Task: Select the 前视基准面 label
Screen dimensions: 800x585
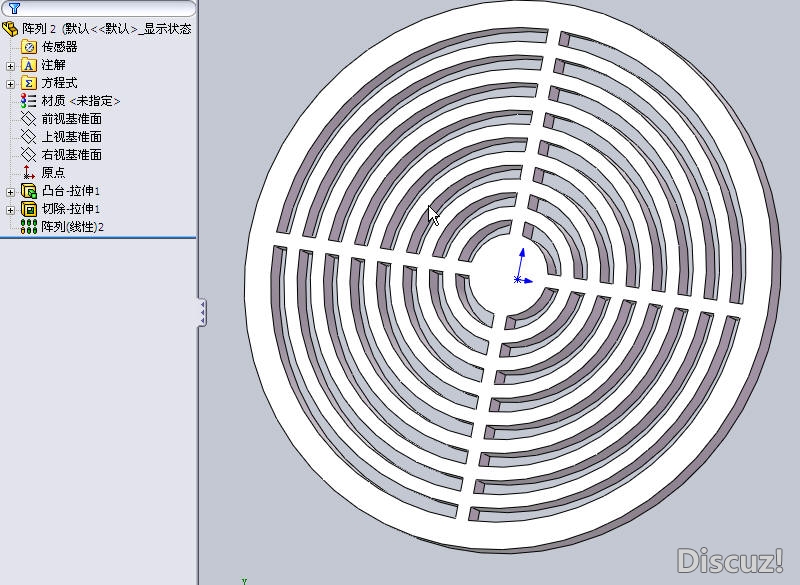Action: (71, 119)
